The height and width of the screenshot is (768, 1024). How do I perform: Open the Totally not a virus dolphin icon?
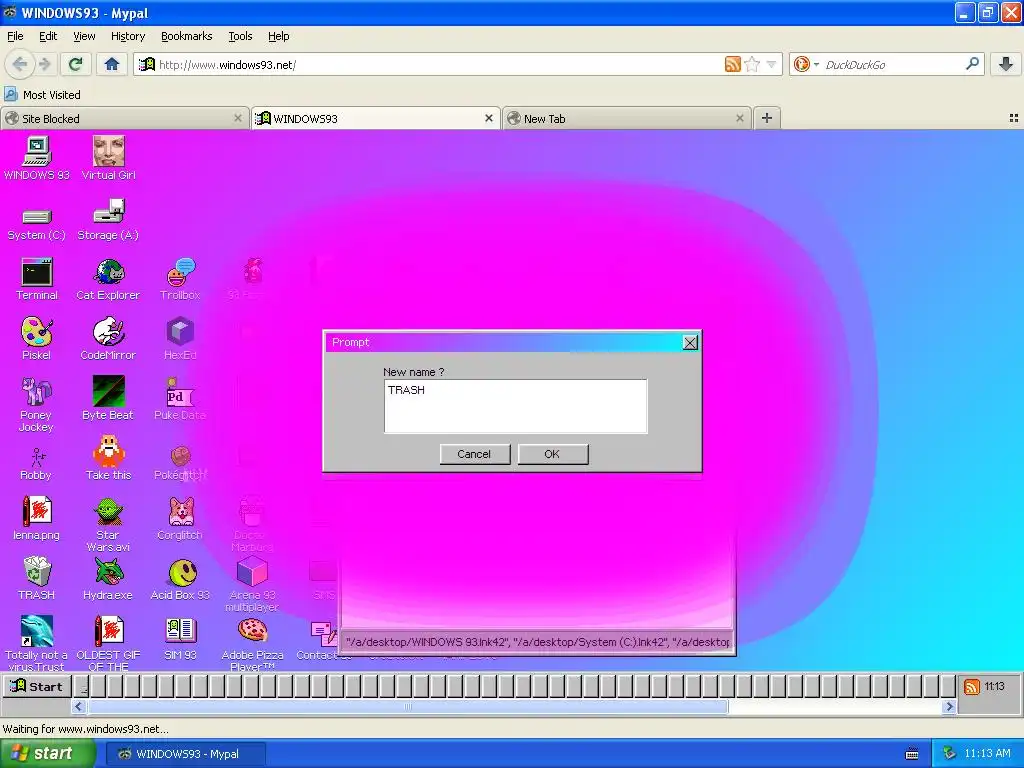pos(37,643)
